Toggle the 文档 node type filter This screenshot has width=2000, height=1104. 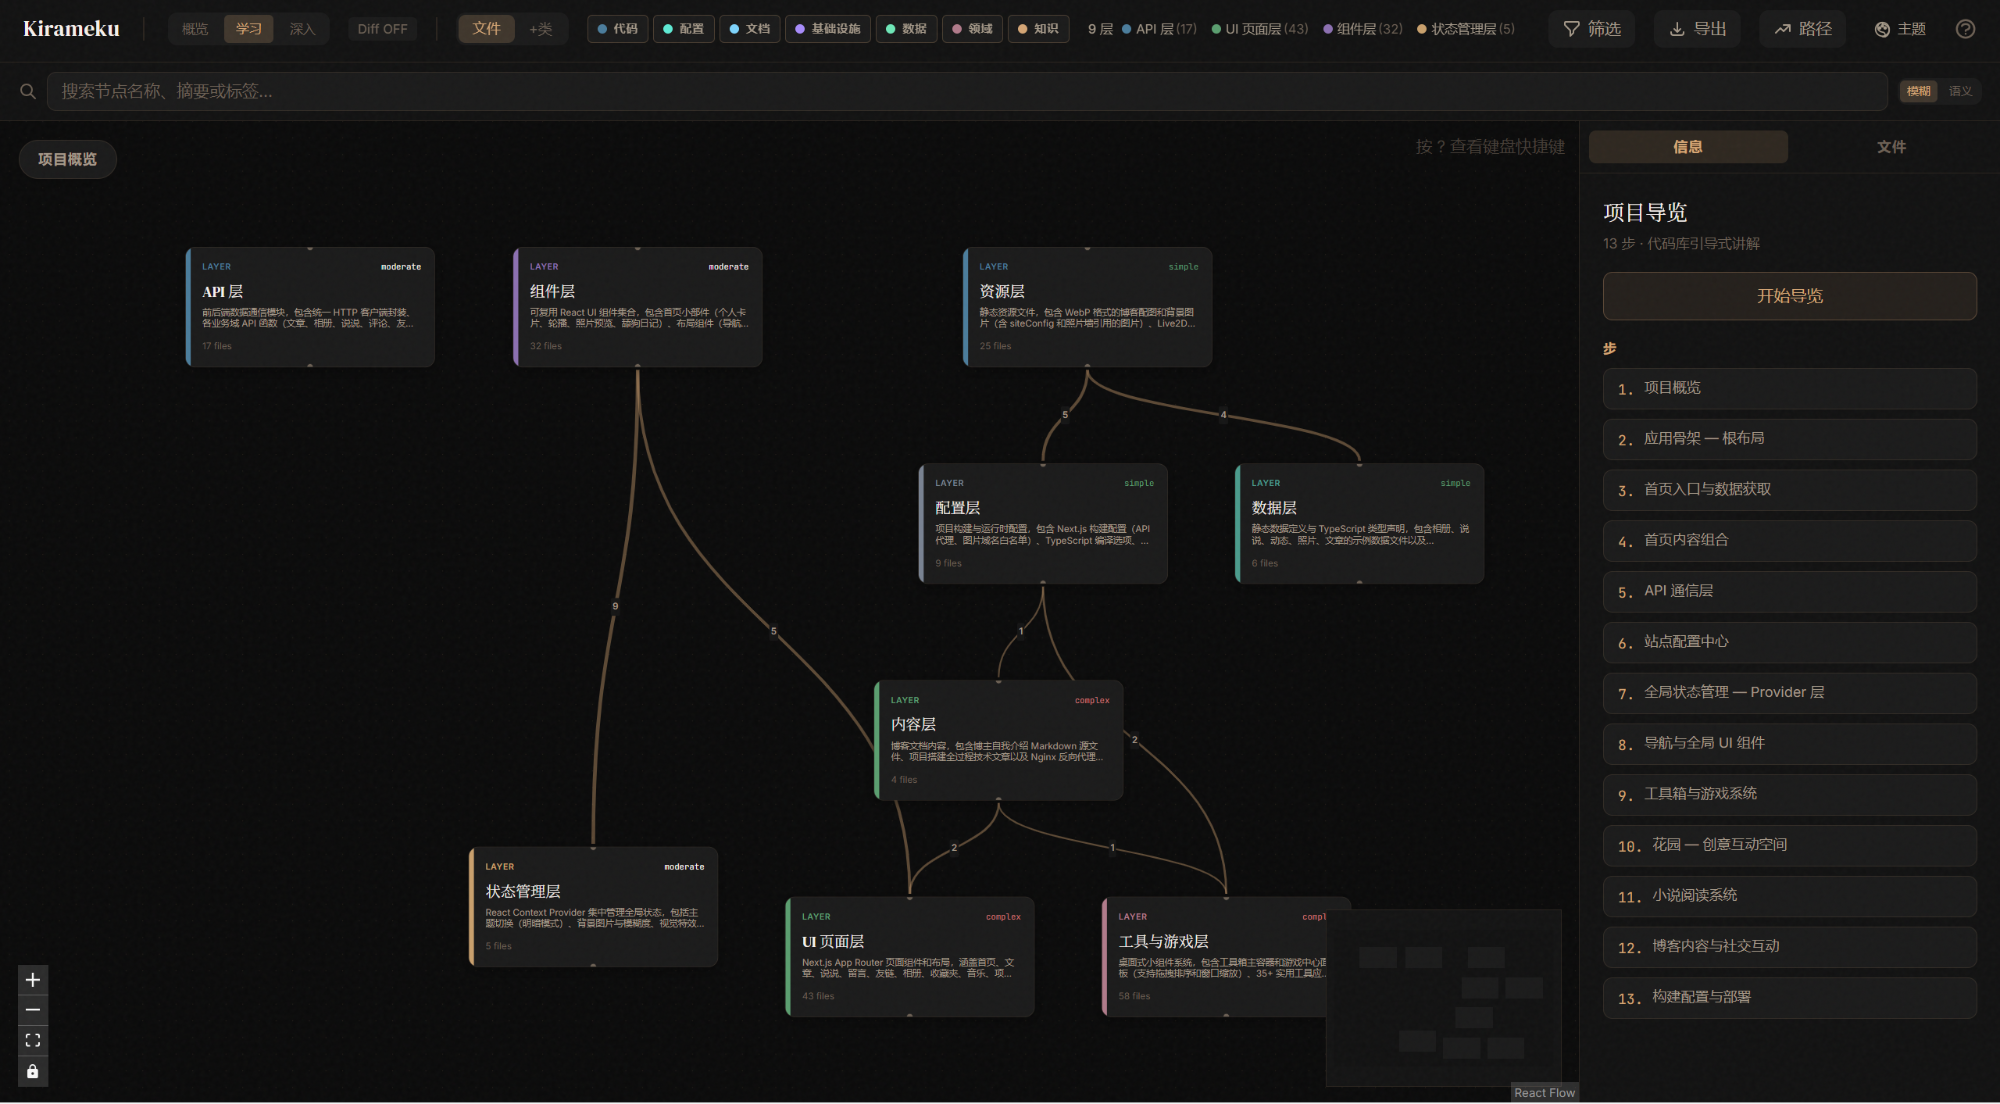pyautogui.click(x=749, y=29)
